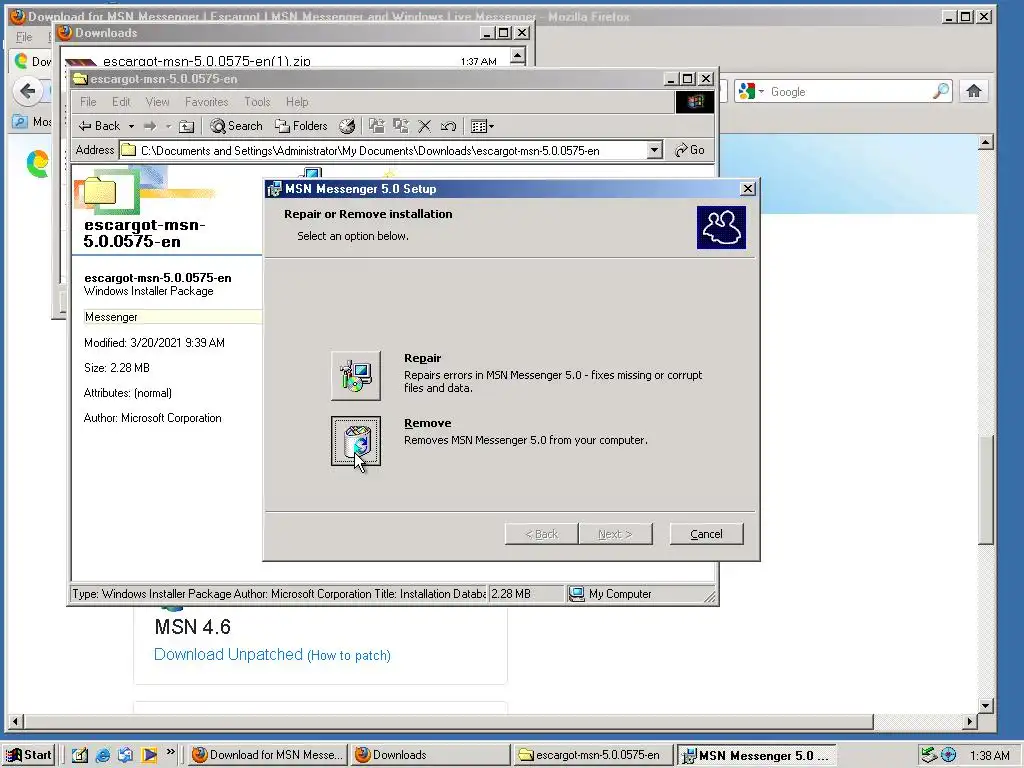Expand the Forward history dropdown in Explorer
This screenshot has height=768, width=1024.
tap(168, 126)
